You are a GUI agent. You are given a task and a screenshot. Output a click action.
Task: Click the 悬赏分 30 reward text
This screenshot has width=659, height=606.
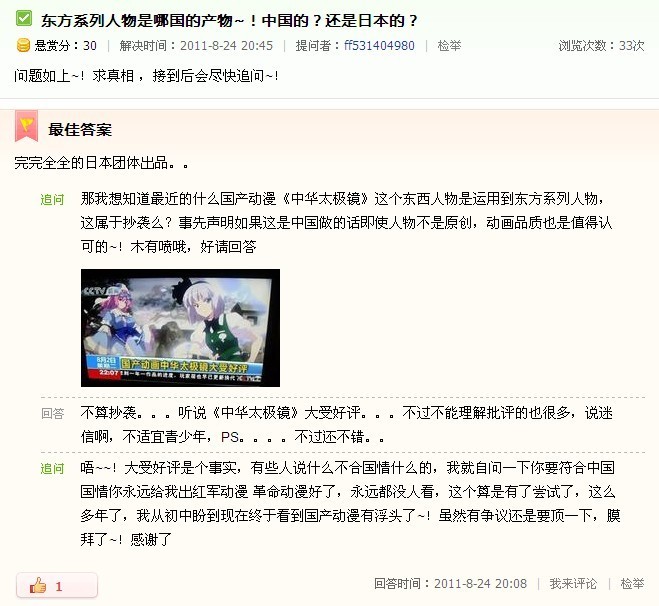click(66, 45)
